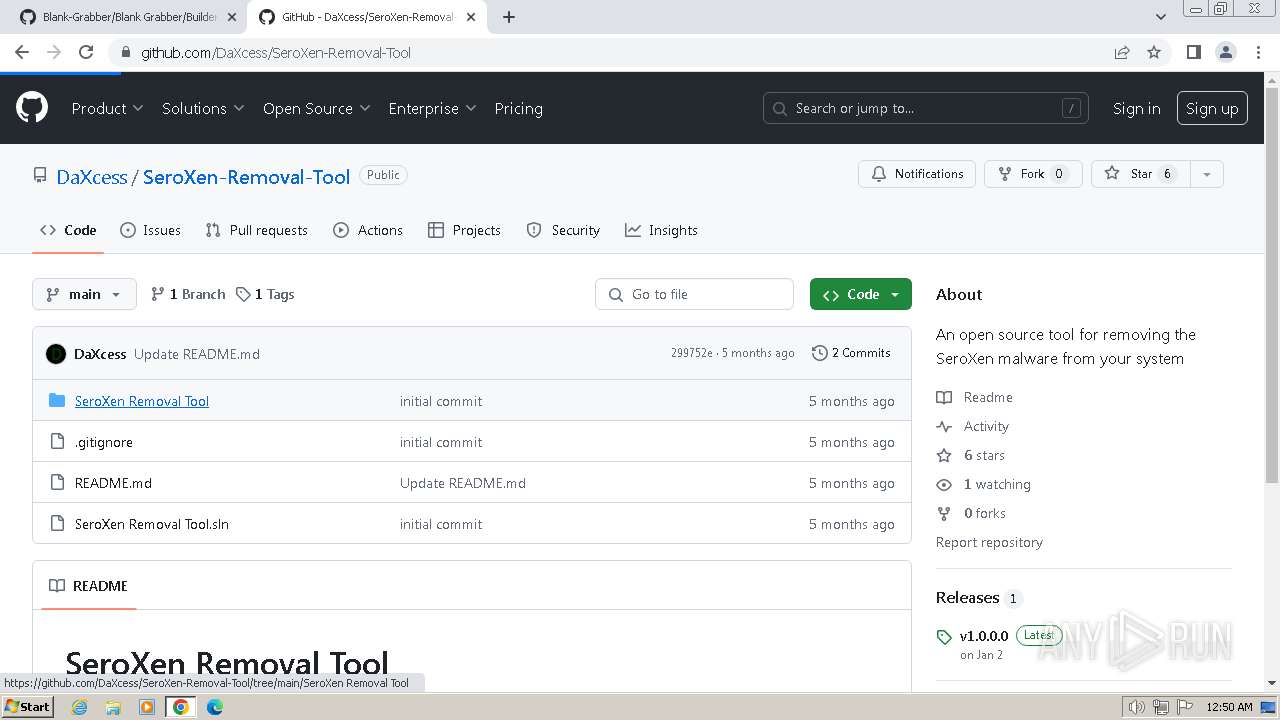Show the tab search dropdown
1280x720 pixels.
click(1161, 17)
